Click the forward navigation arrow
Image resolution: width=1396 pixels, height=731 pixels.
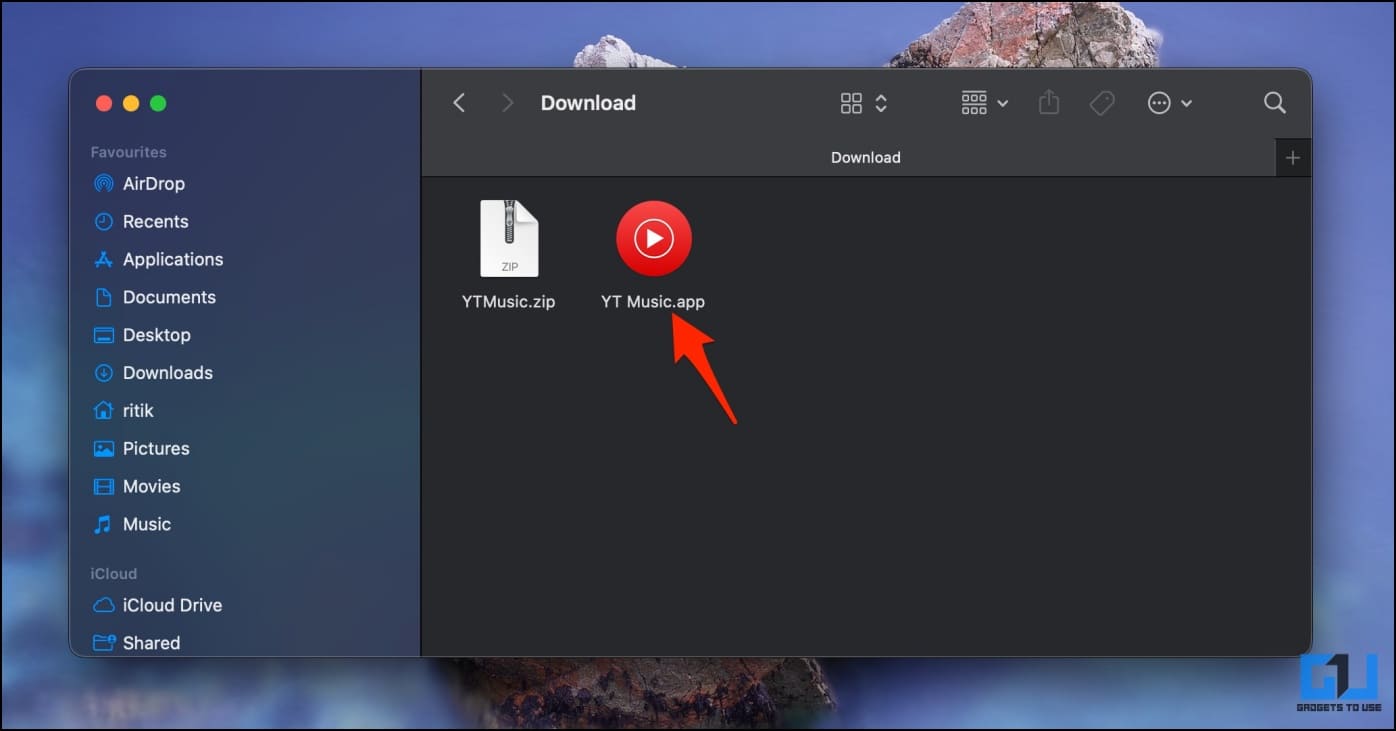pos(507,103)
